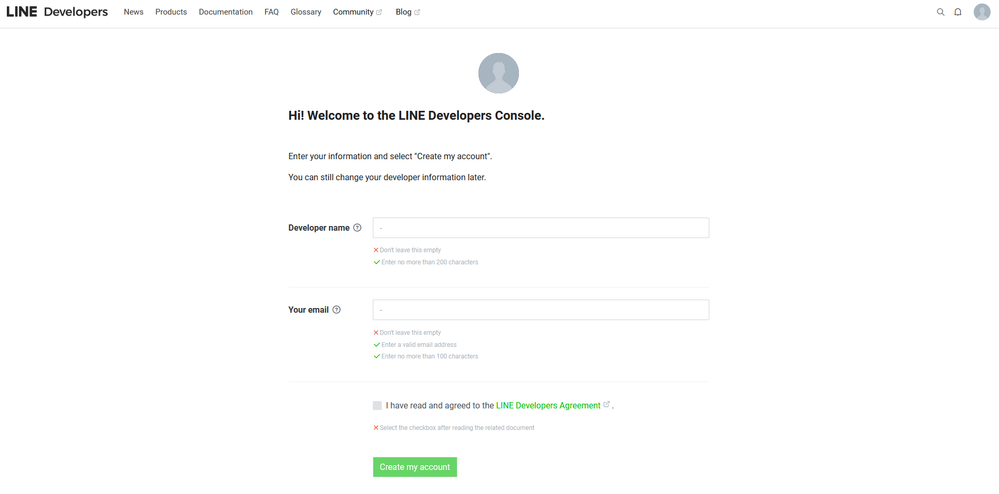This screenshot has height=494, width=999.
Task: Open the user avatar menu in header
Action: point(982,12)
